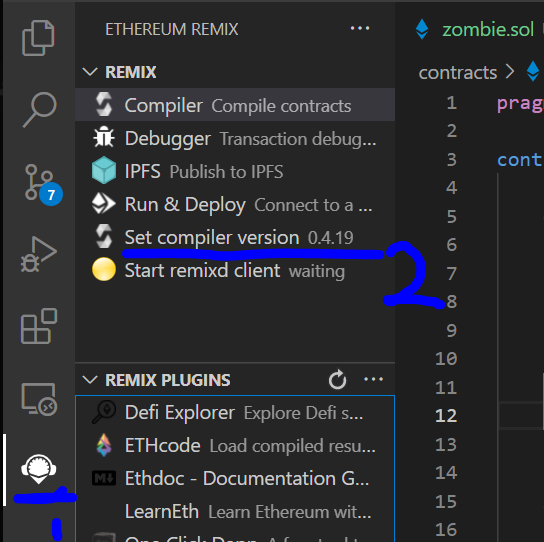Image resolution: width=544 pixels, height=542 pixels.
Task: Click line number 16 in editor
Action: (x=446, y=529)
